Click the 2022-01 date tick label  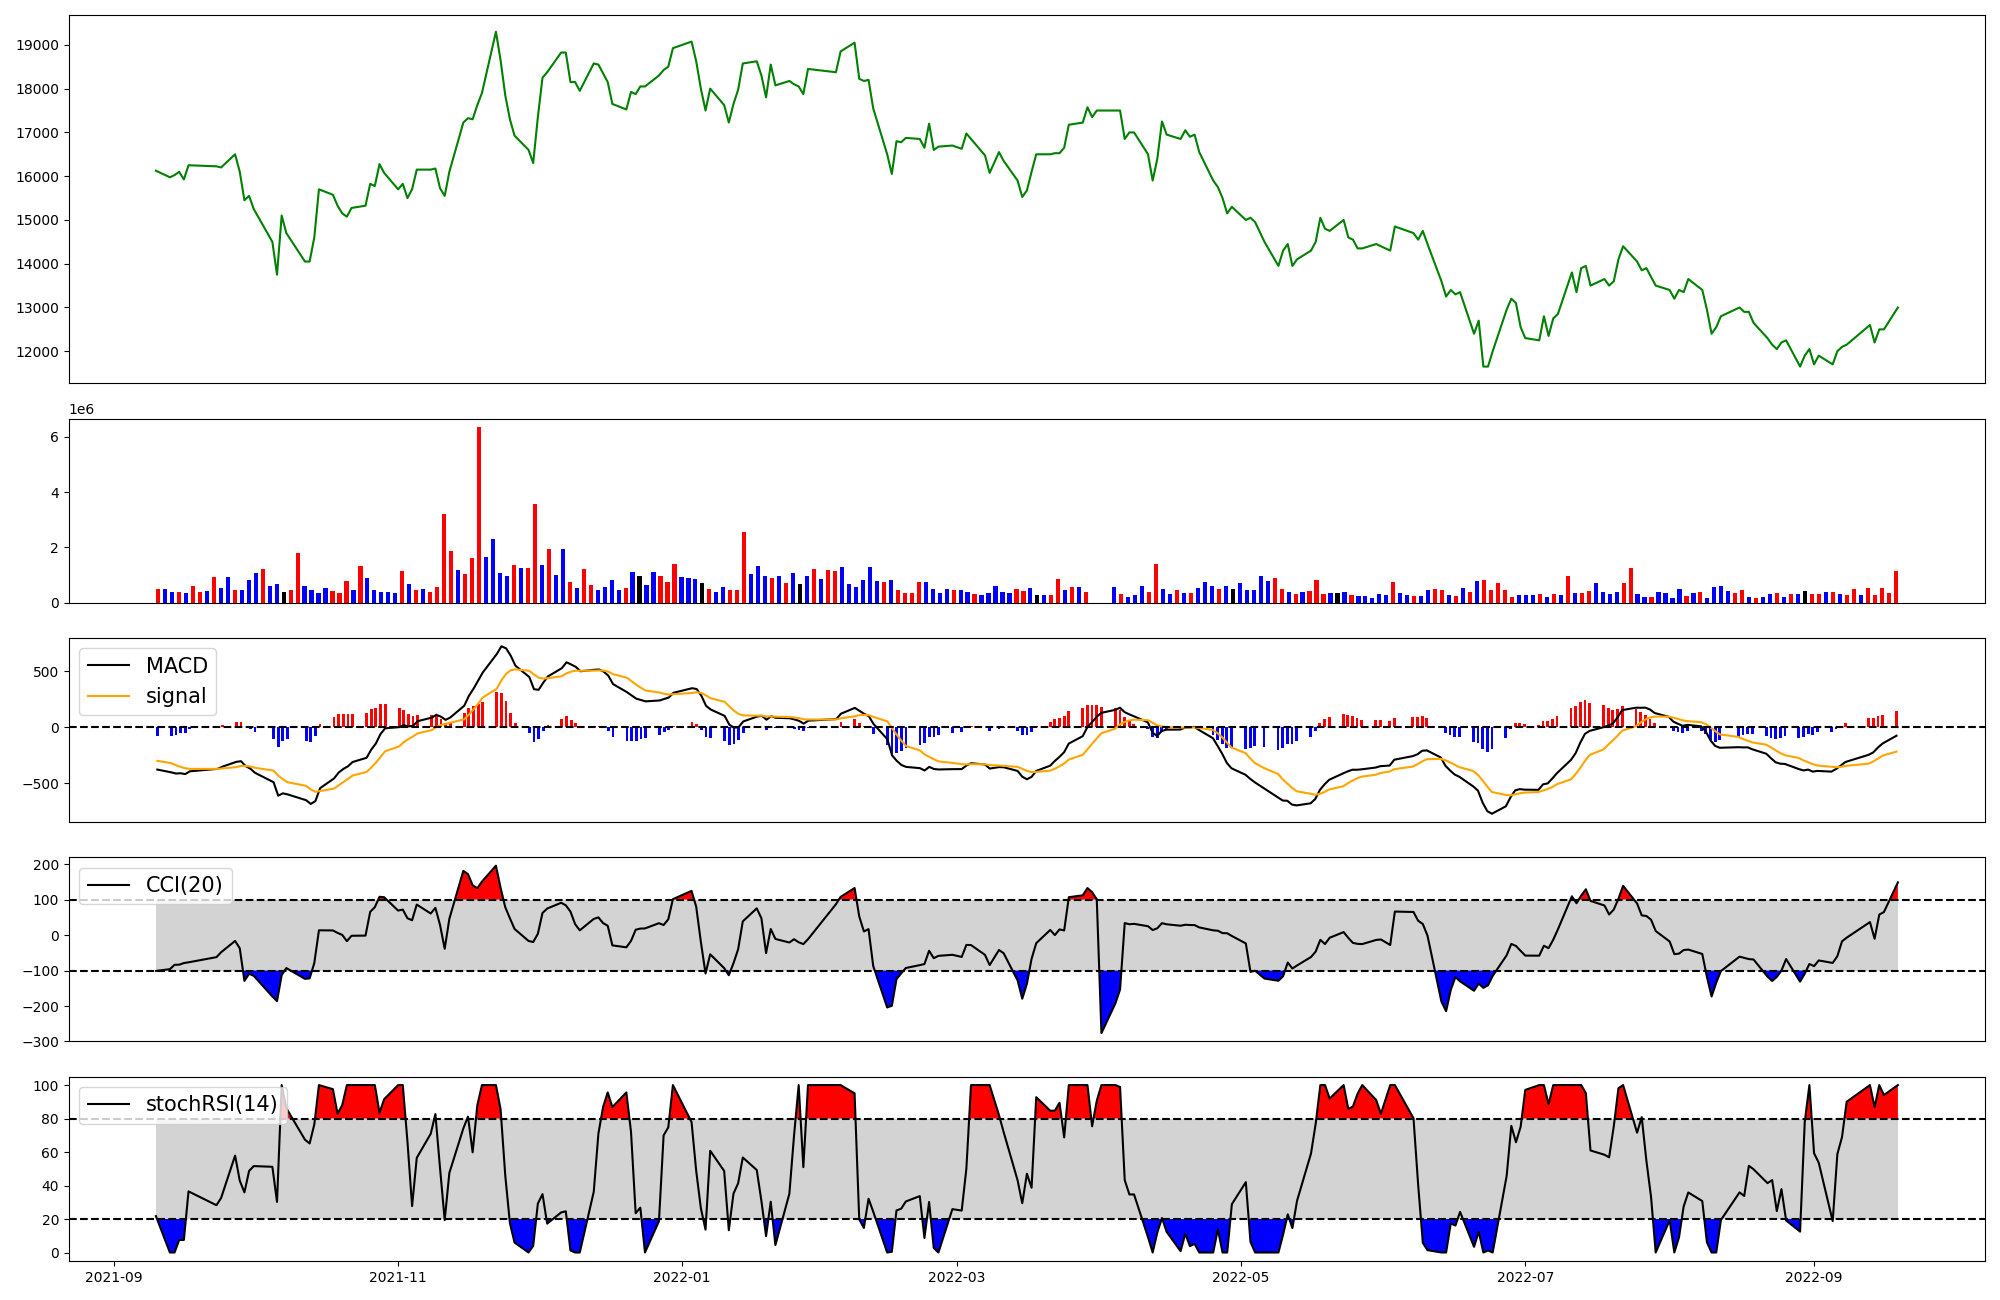[x=682, y=1277]
